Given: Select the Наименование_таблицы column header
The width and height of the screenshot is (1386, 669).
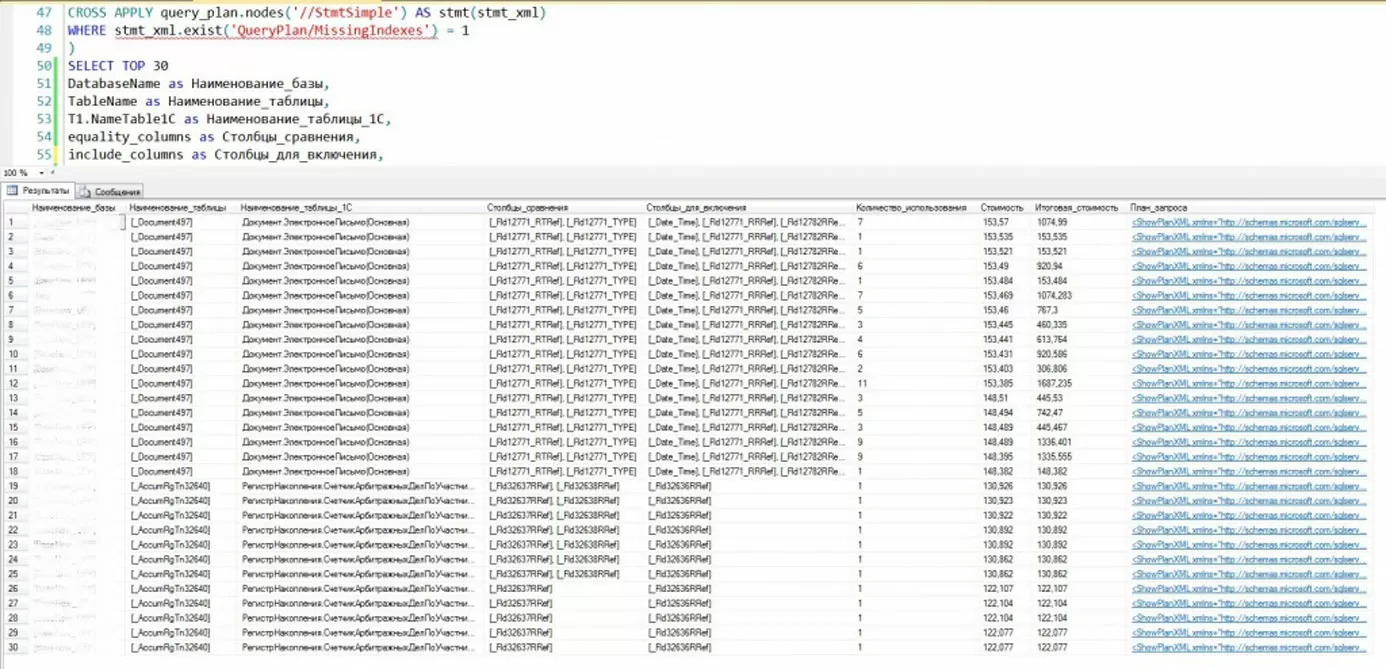Looking at the screenshot, I should tap(178, 207).
